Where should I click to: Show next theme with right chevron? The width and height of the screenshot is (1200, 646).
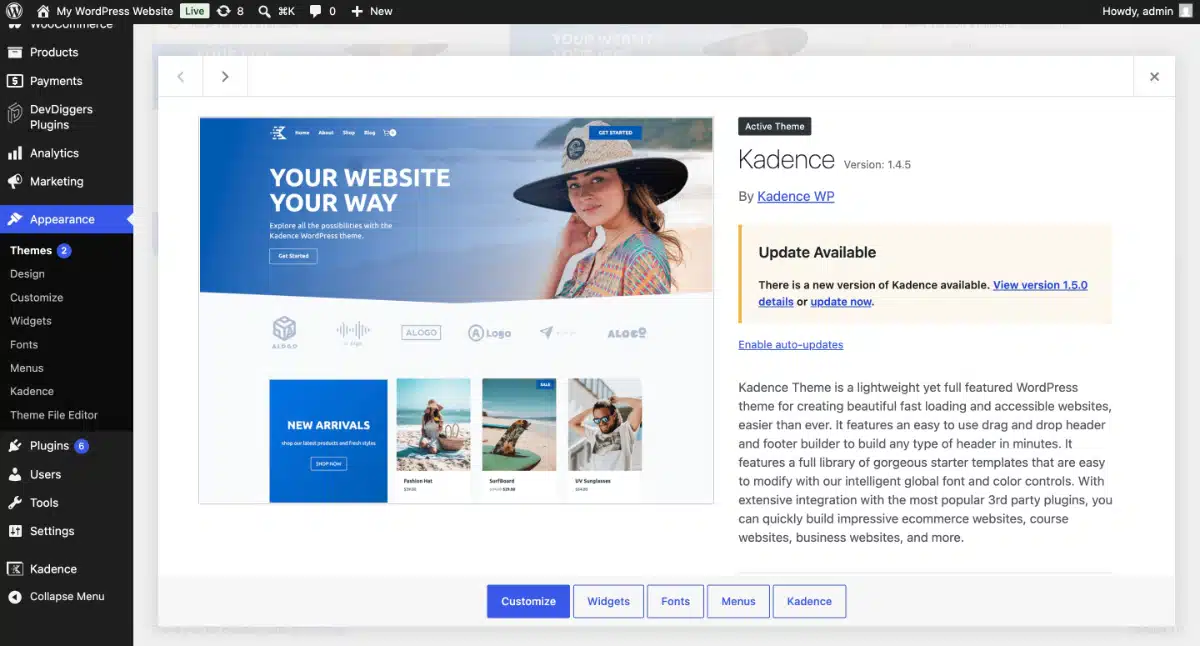225,76
